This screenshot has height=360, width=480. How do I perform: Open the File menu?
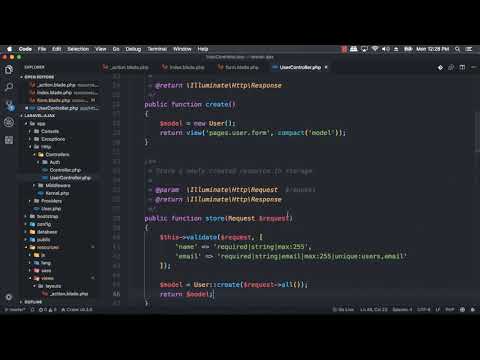[42, 49]
